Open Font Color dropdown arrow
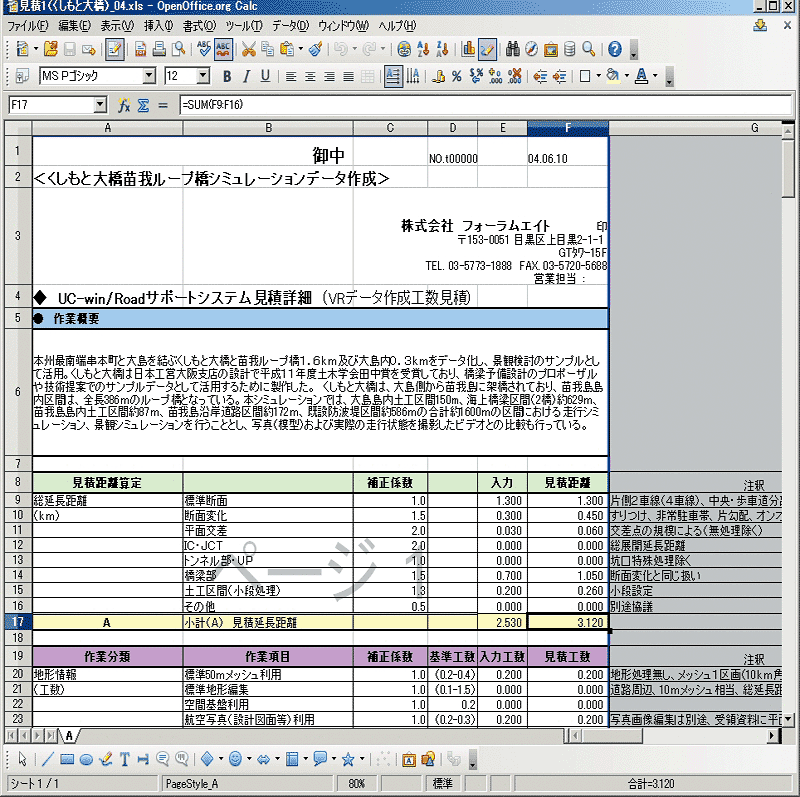 point(655,77)
